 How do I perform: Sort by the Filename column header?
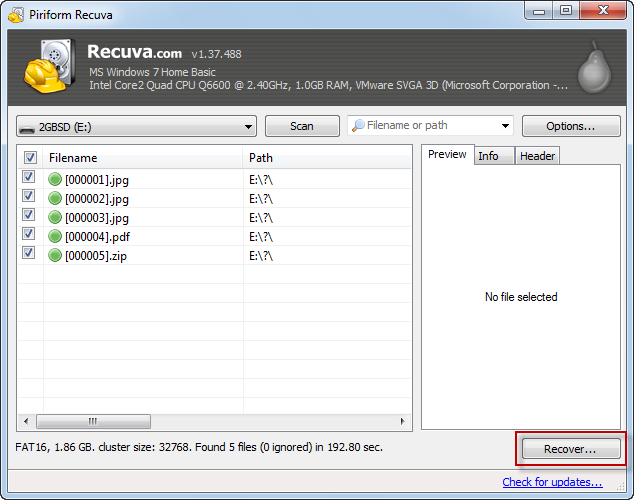tap(143, 158)
